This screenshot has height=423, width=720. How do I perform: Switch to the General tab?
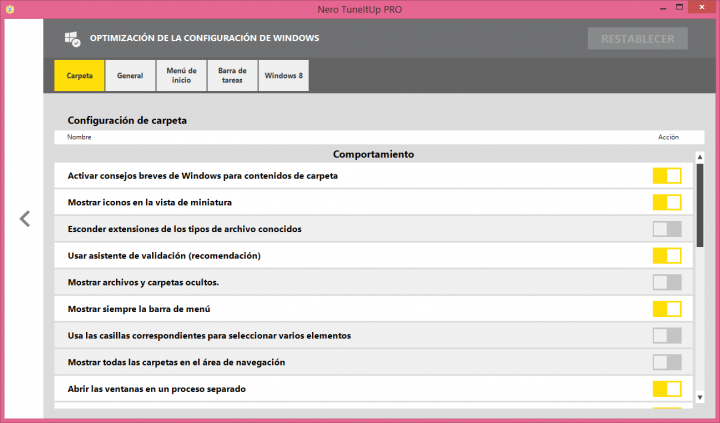[130, 76]
